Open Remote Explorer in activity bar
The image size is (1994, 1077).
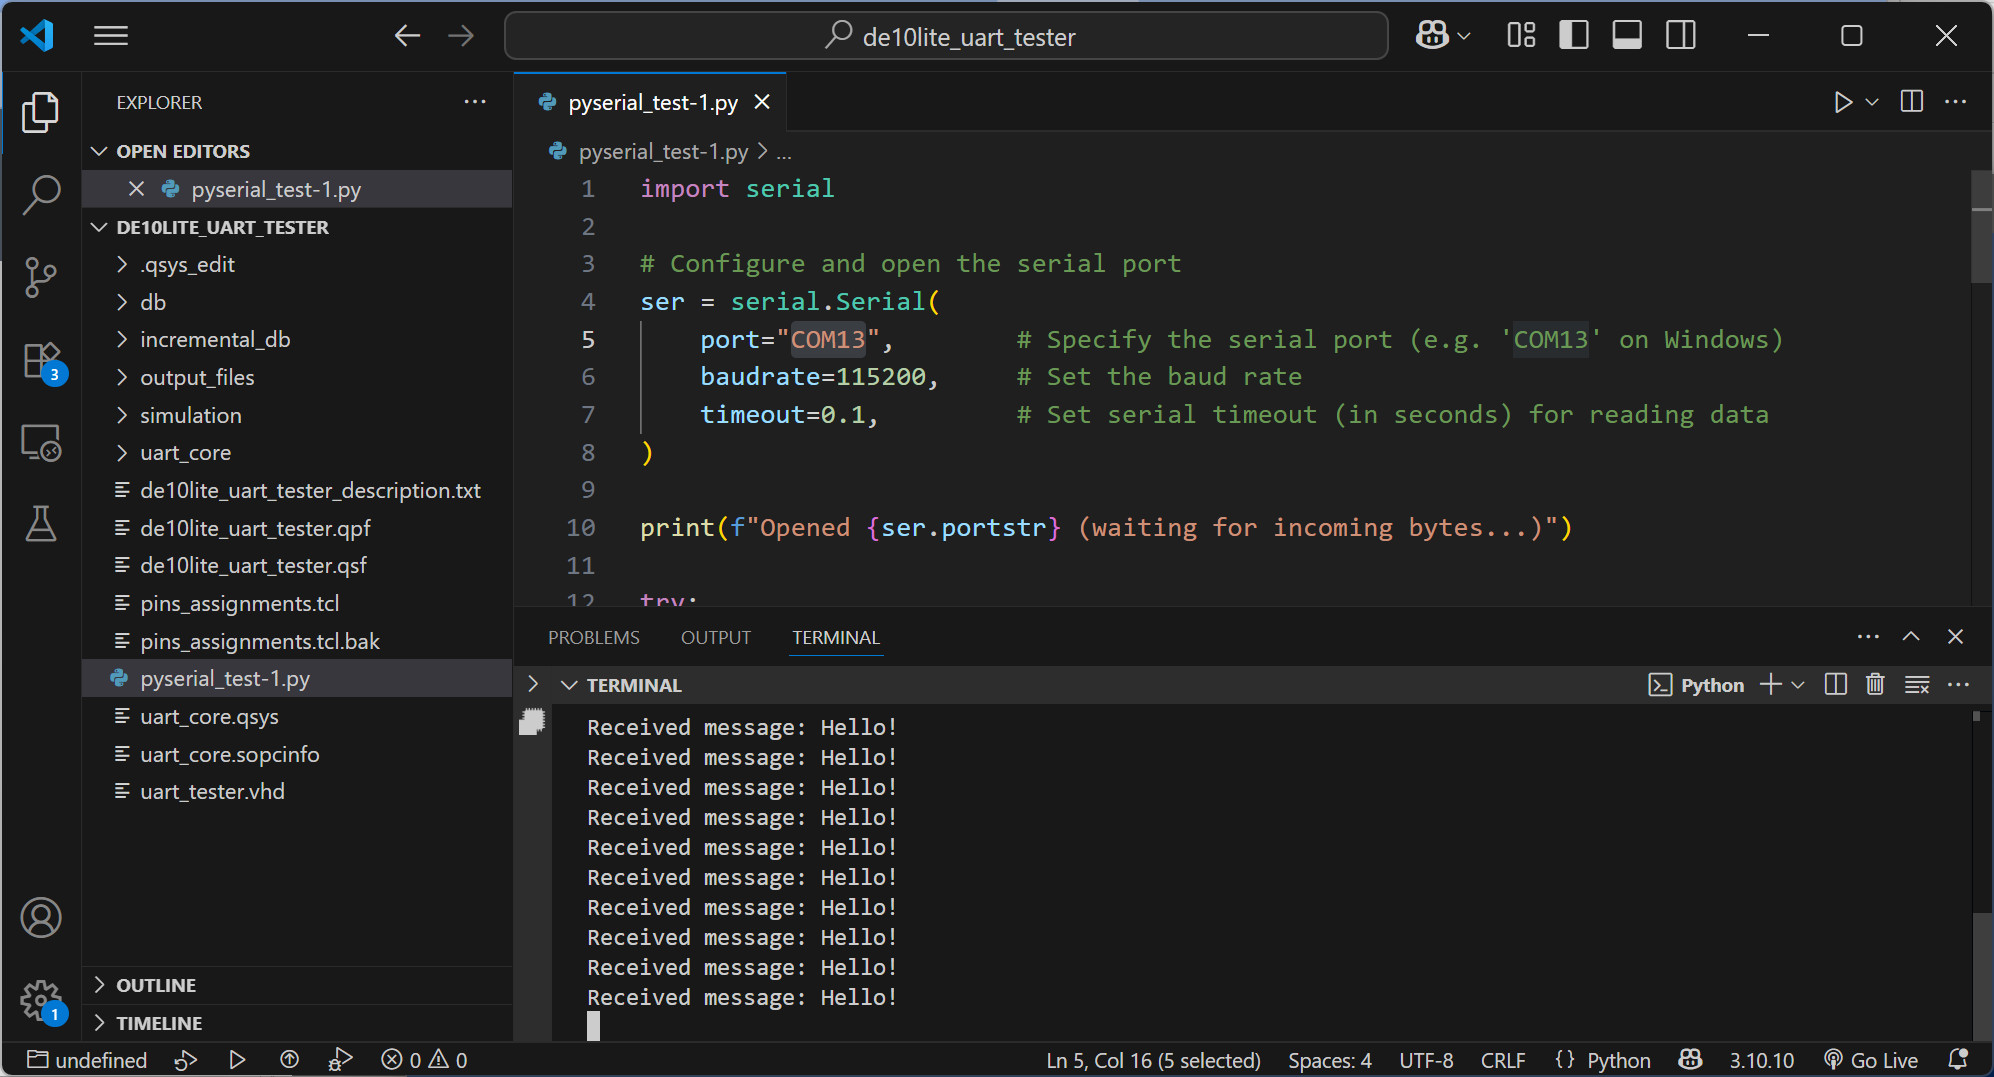tap(41, 442)
